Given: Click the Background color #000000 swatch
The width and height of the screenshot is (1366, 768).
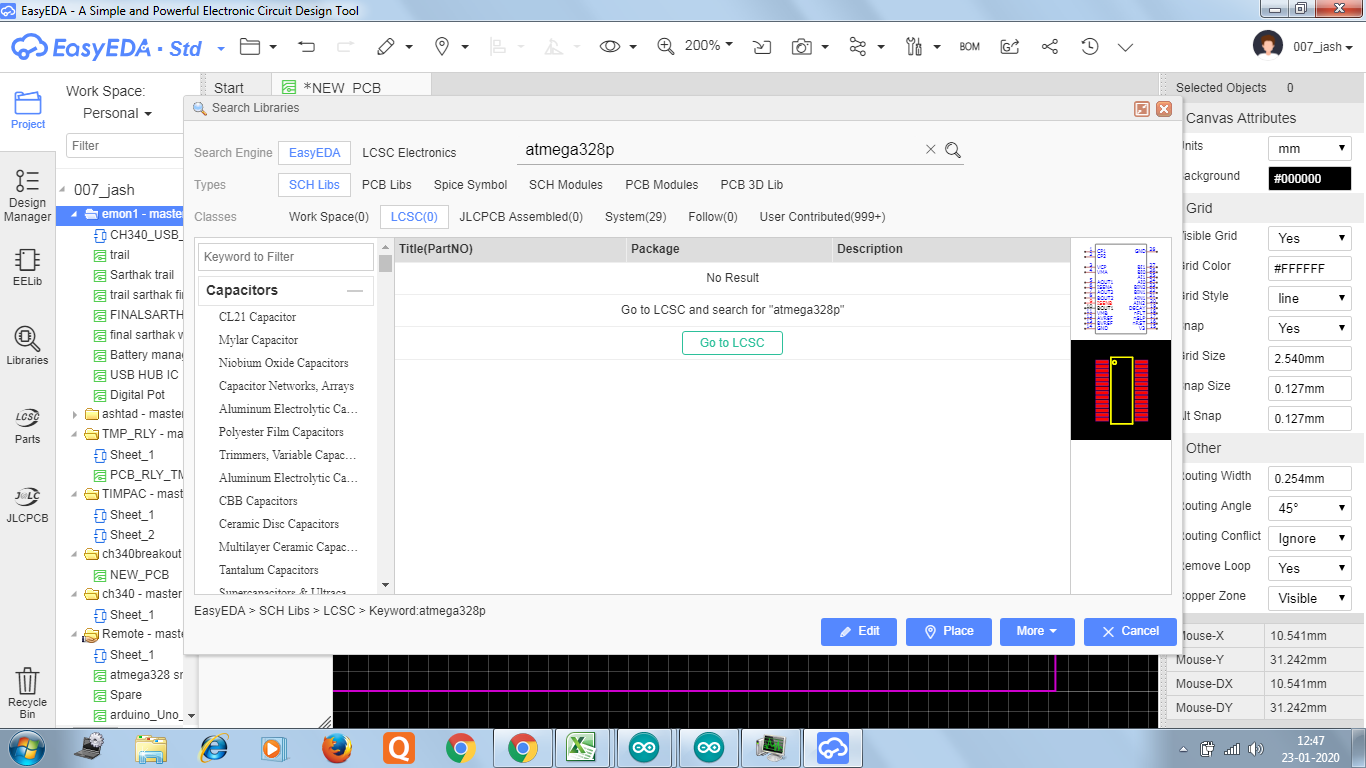Looking at the screenshot, I should click(x=1309, y=178).
